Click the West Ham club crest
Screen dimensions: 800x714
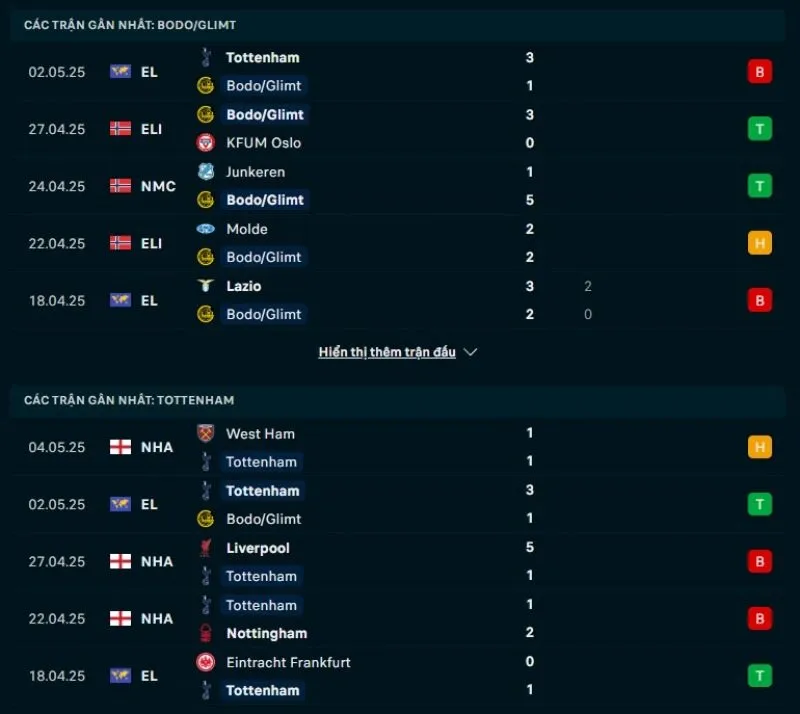pyautogui.click(x=207, y=434)
